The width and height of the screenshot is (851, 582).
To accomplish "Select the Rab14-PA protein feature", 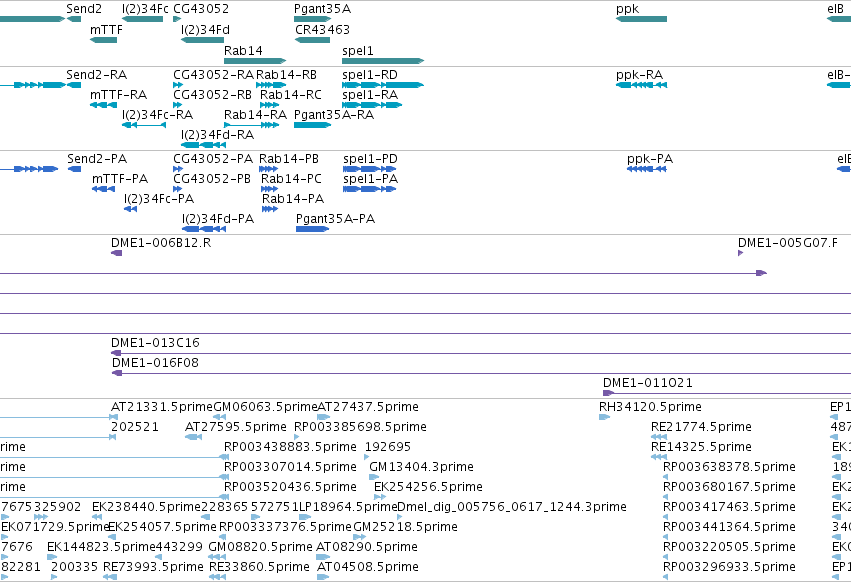I will [x=270, y=209].
